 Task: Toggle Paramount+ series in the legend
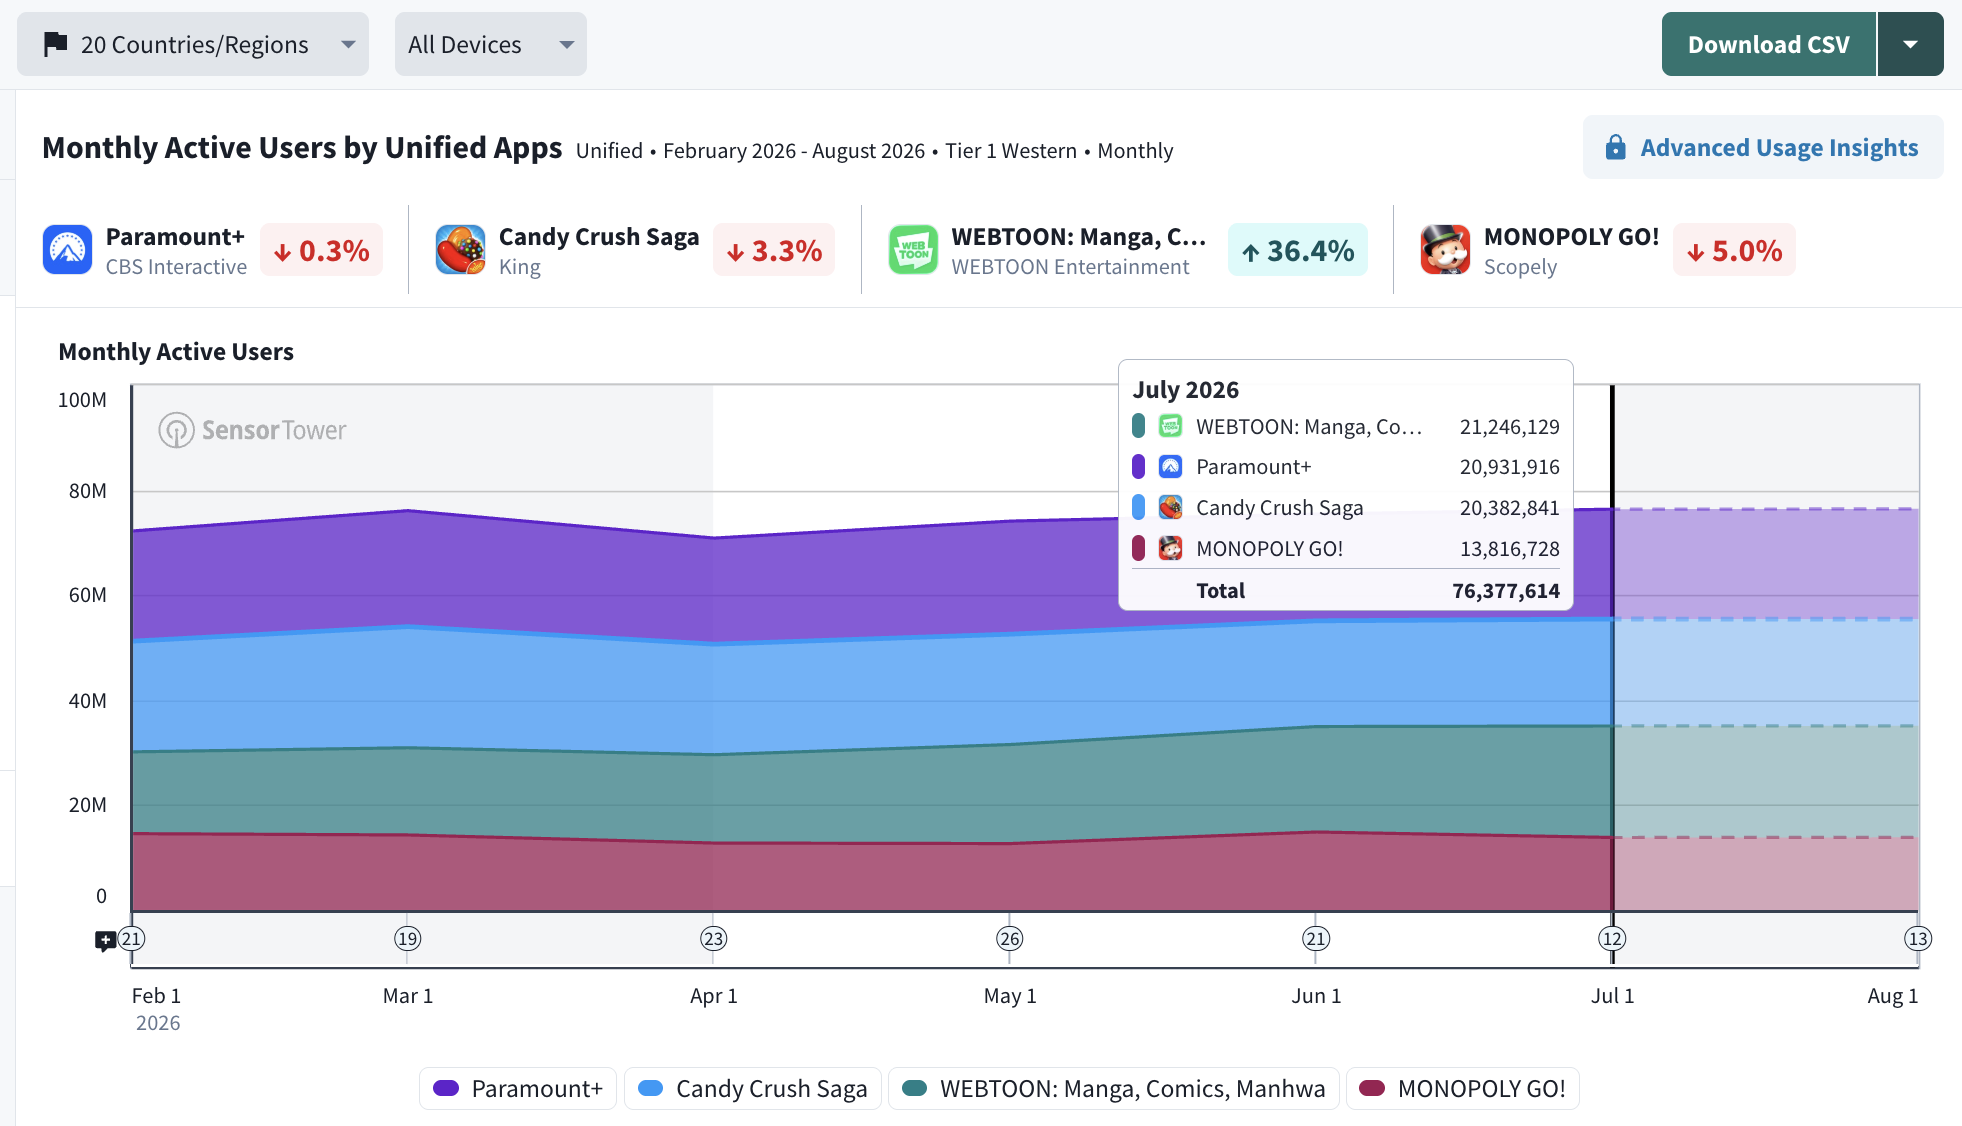point(518,1088)
